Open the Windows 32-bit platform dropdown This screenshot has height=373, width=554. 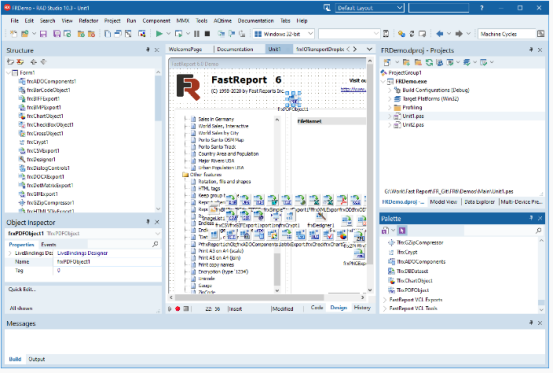point(310,34)
